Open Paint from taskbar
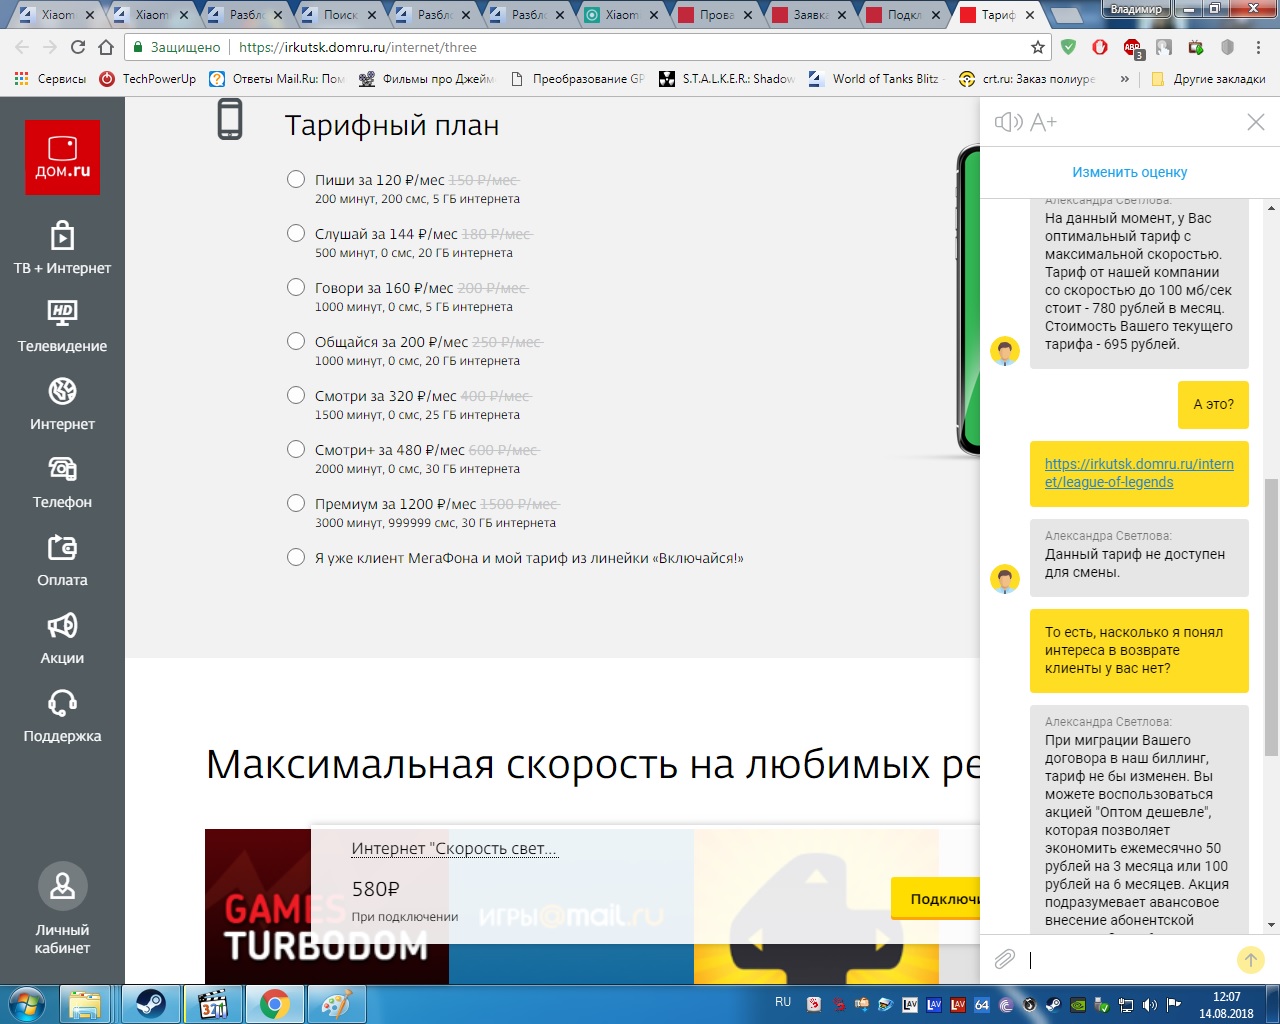1280x1024 pixels. pos(335,1004)
